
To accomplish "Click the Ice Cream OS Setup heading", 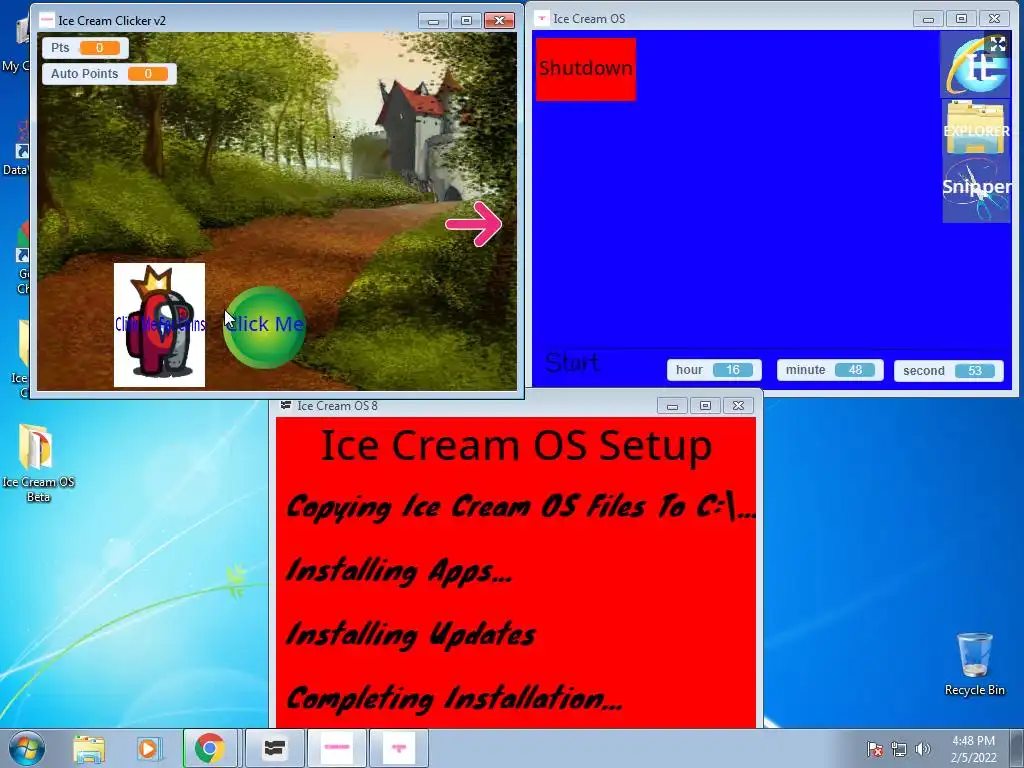I will (x=517, y=446).
